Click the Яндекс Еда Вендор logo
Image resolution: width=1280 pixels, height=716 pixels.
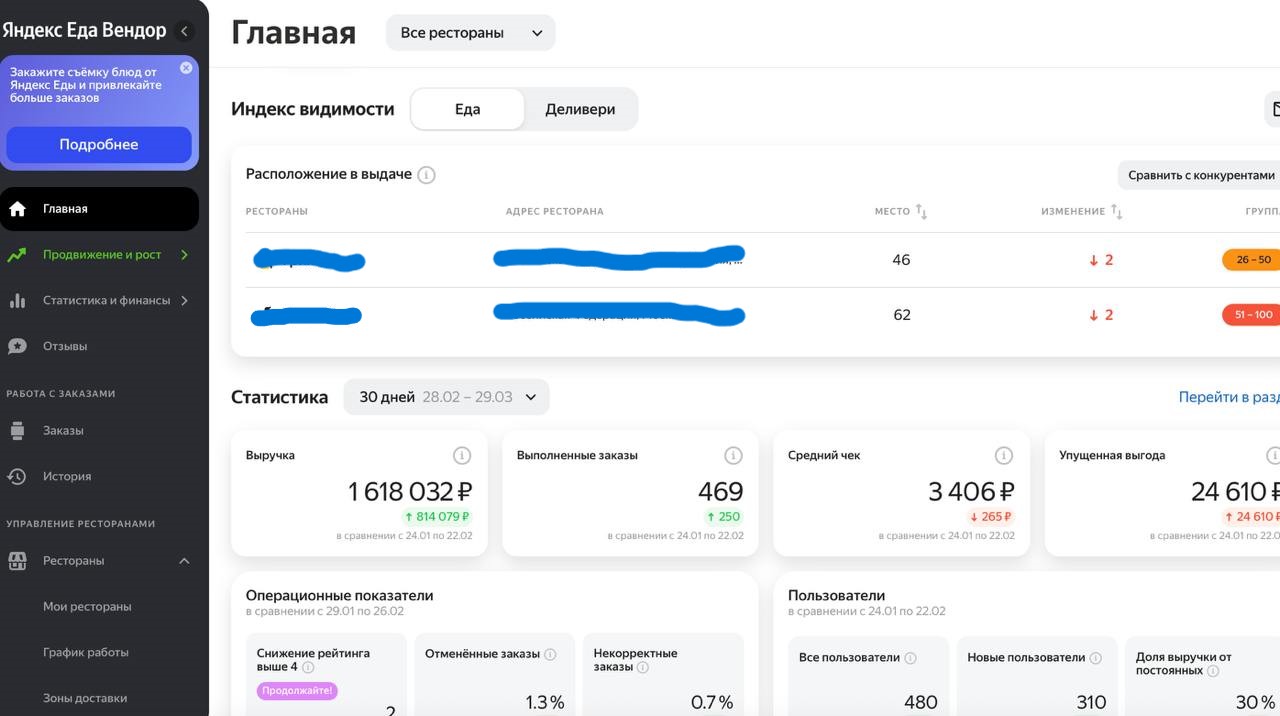[x=84, y=30]
